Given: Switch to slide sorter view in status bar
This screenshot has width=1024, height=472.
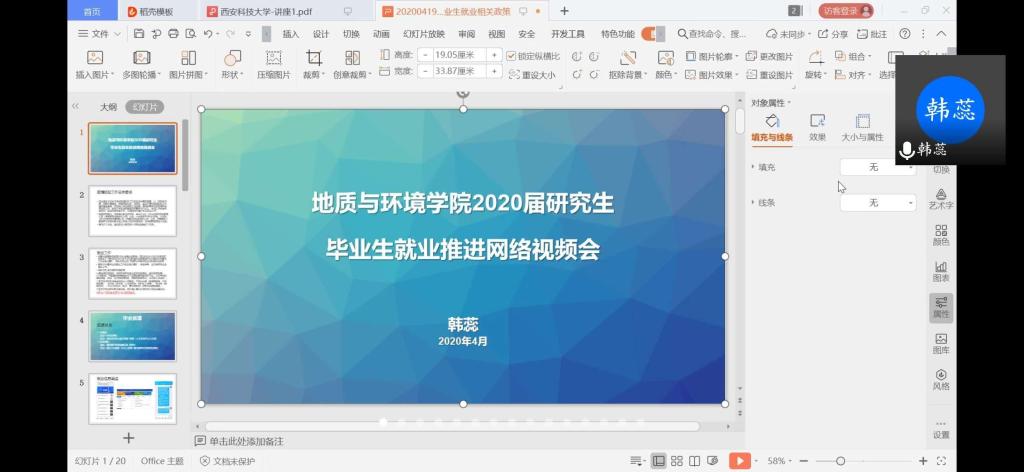Looking at the screenshot, I should [x=678, y=461].
